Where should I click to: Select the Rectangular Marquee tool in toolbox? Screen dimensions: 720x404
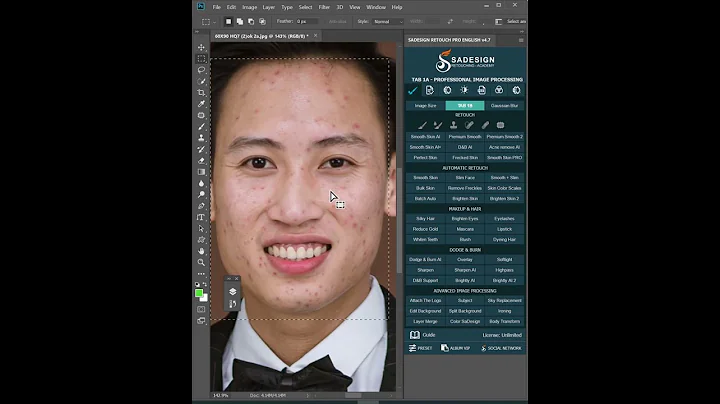[201, 59]
